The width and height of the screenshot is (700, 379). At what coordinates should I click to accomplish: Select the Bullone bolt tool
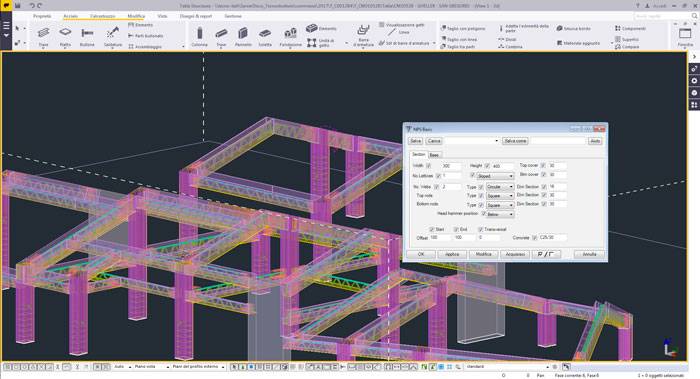point(87,36)
